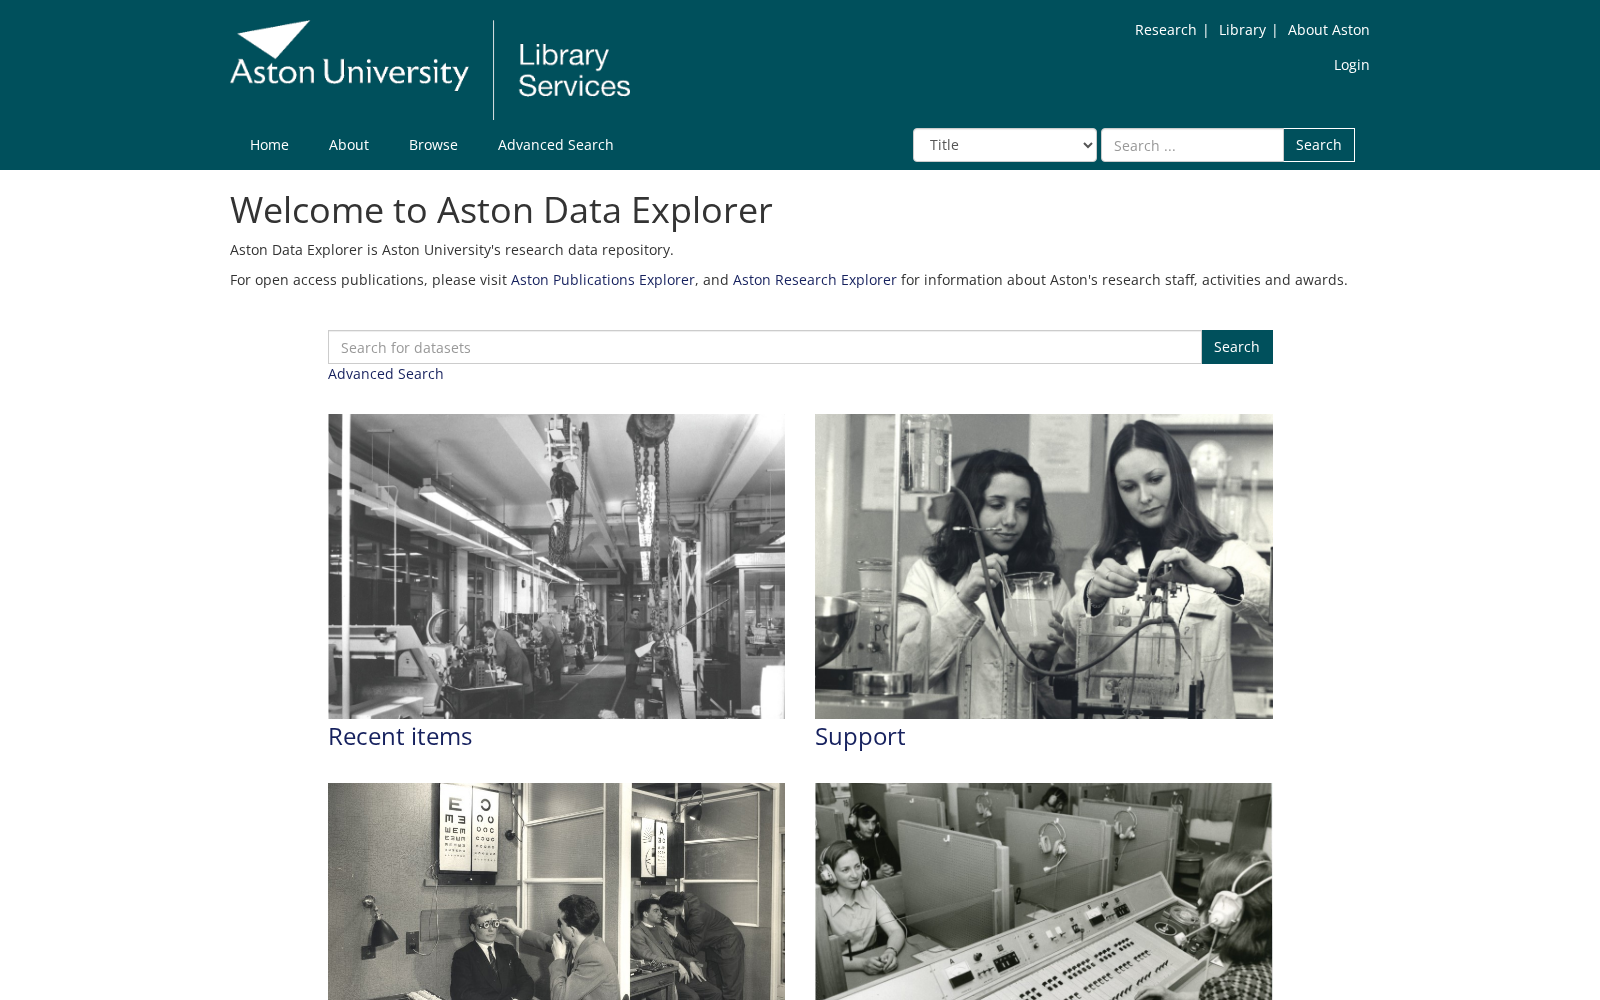Open the language lab headphones photo
The width and height of the screenshot is (1600, 1000).
[x=1044, y=891]
